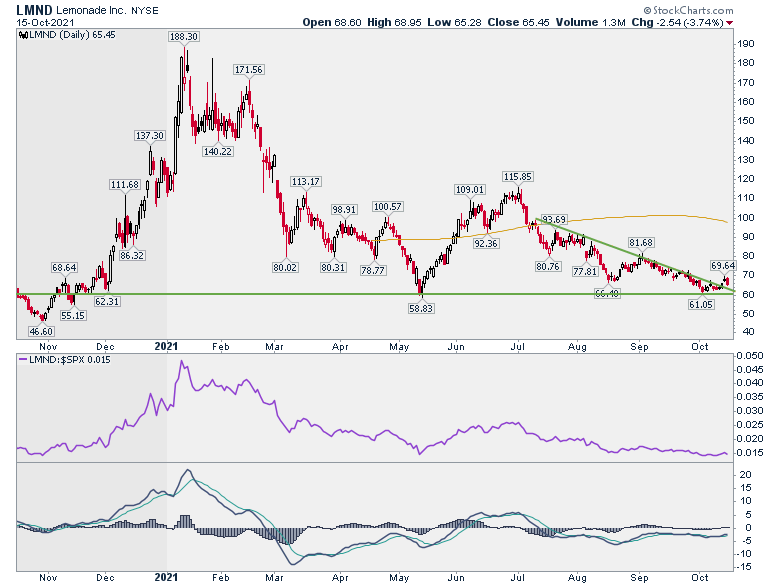Click the 61.05 price label

tap(701, 304)
